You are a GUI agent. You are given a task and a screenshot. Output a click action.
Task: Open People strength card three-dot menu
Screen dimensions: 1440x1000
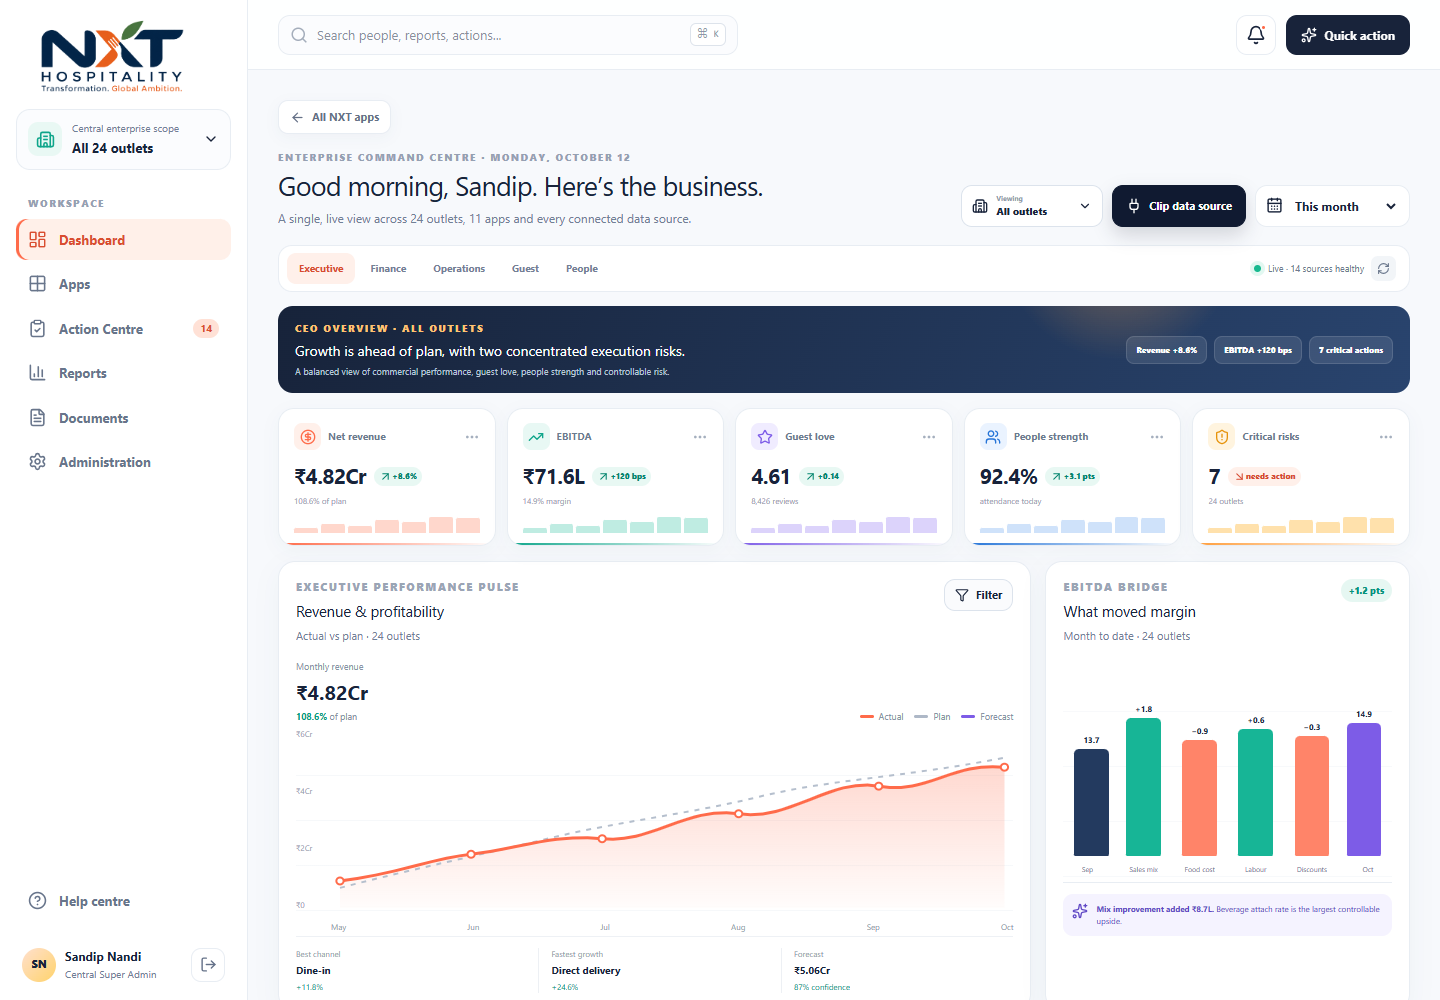tap(1157, 437)
